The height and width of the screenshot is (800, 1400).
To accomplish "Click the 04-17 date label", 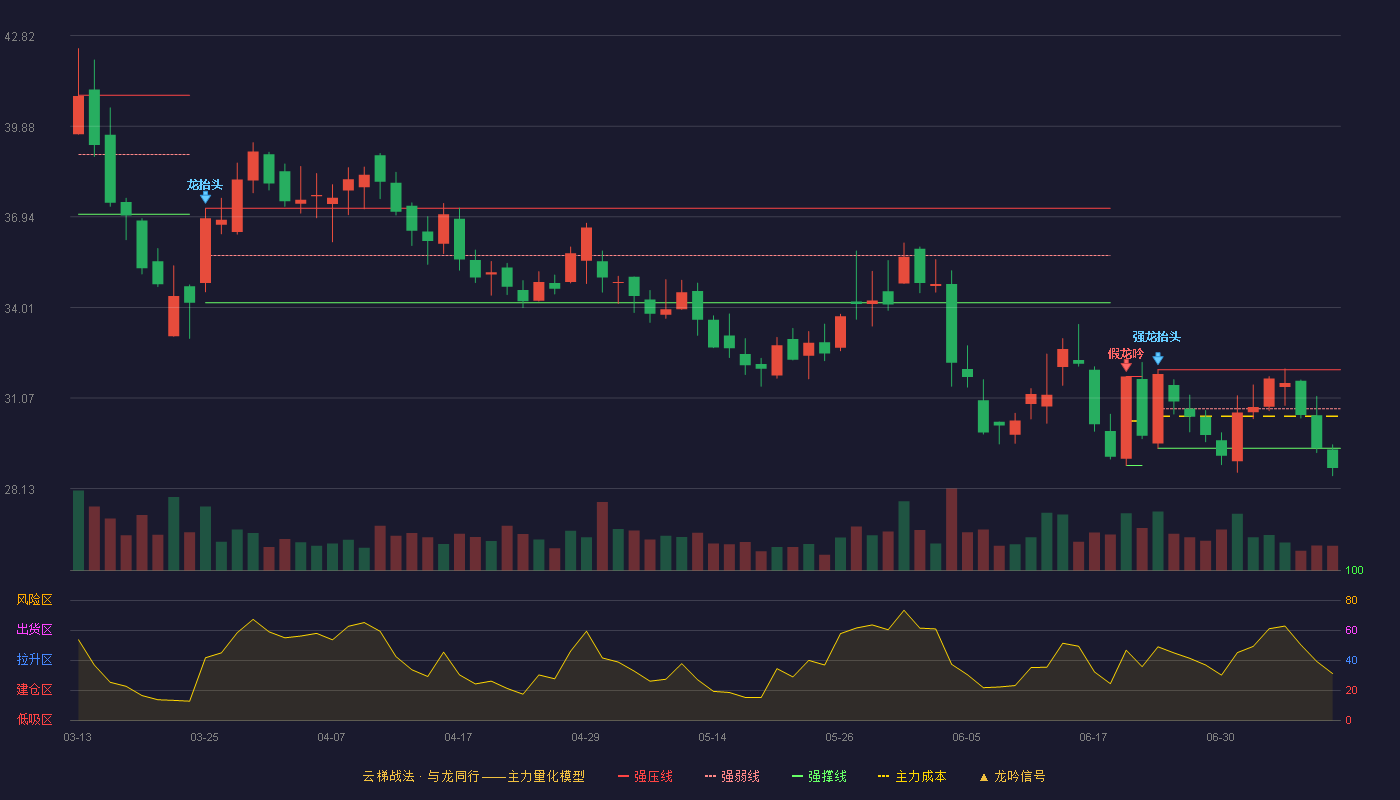I will 459,737.
